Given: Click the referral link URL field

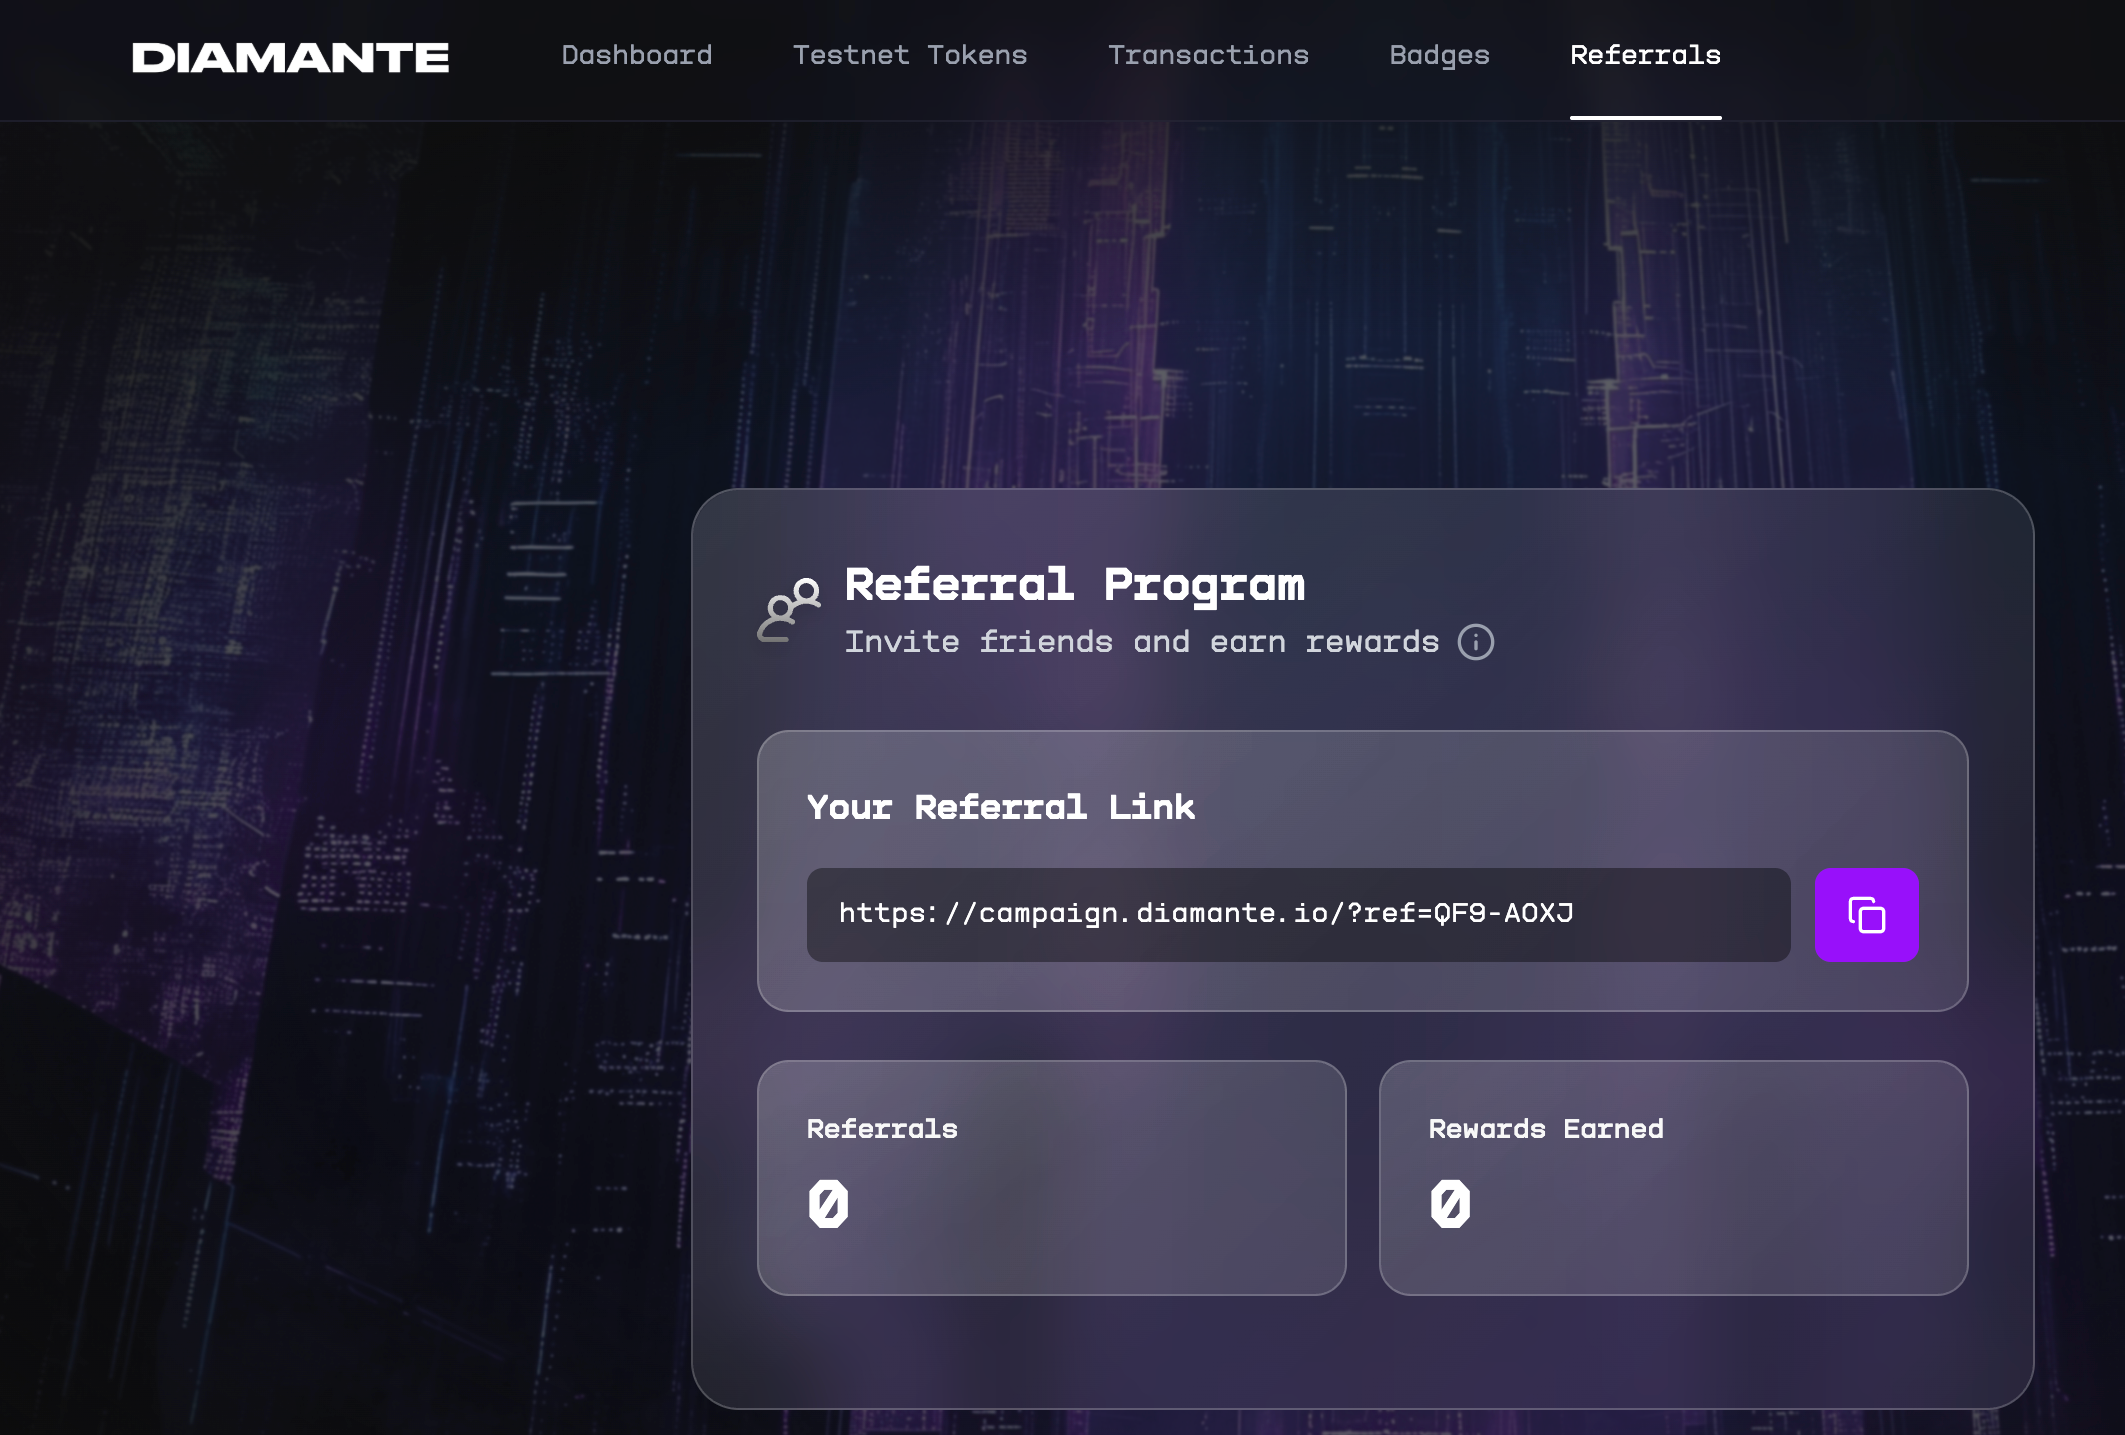Looking at the screenshot, I should tap(1297, 915).
